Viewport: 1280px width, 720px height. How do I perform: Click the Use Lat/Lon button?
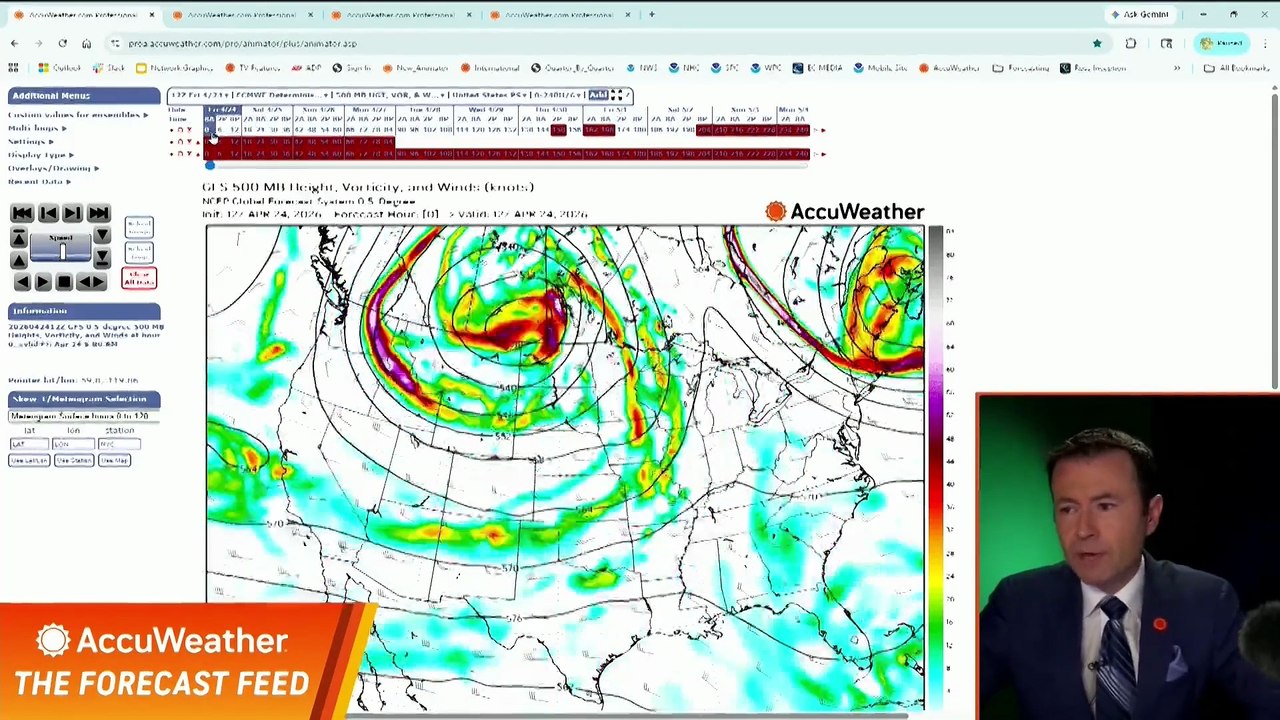pos(29,460)
